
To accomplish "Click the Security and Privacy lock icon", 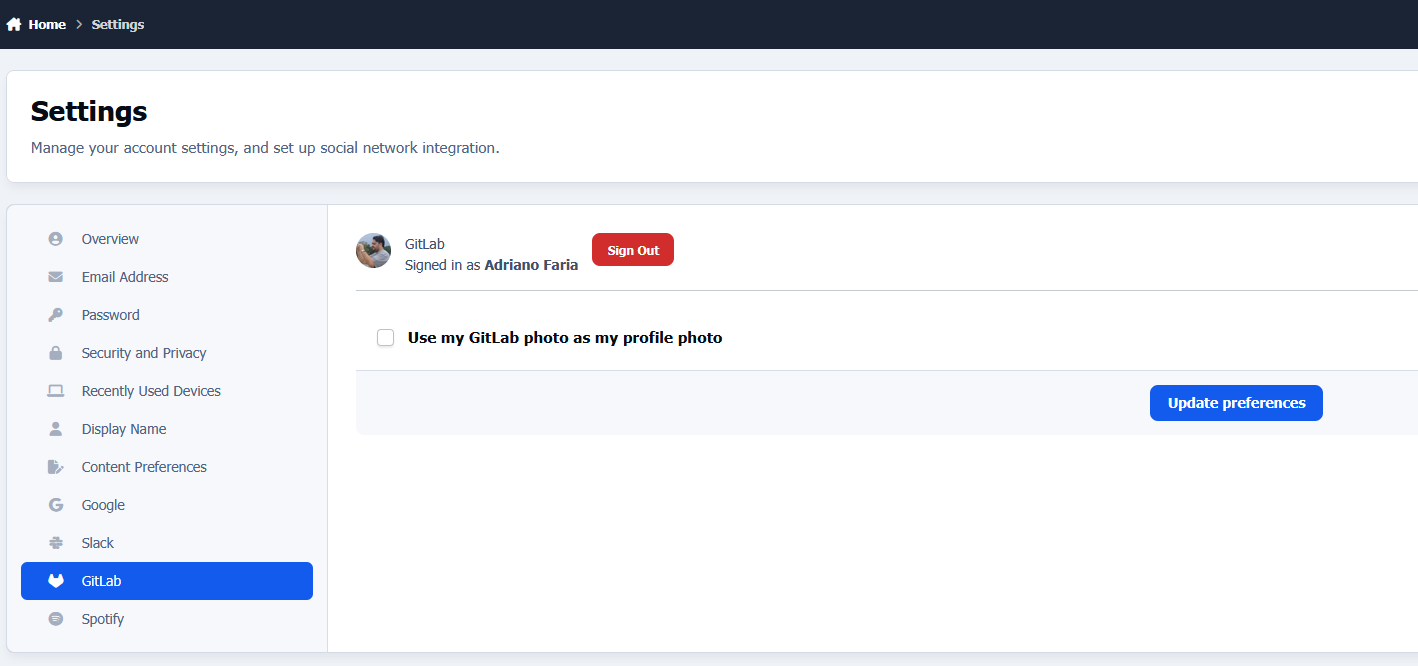I will tap(56, 353).
